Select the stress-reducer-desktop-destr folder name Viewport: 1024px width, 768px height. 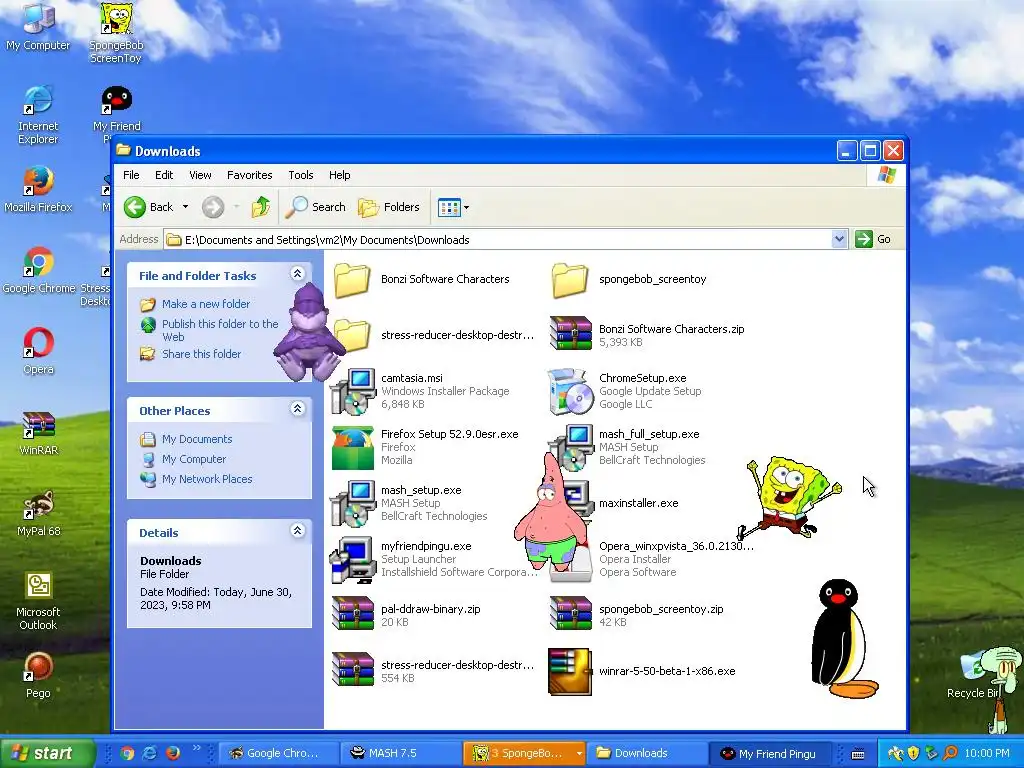[x=457, y=335]
